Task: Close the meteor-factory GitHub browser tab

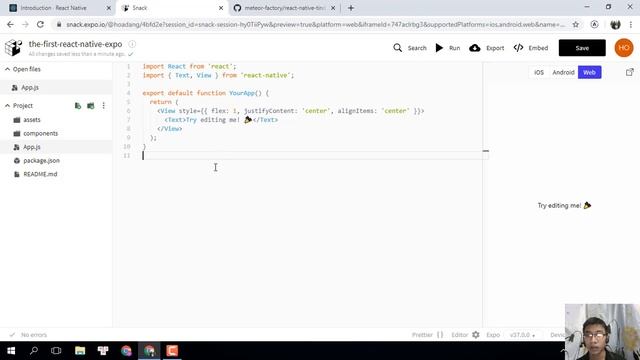Action: click(333, 8)
